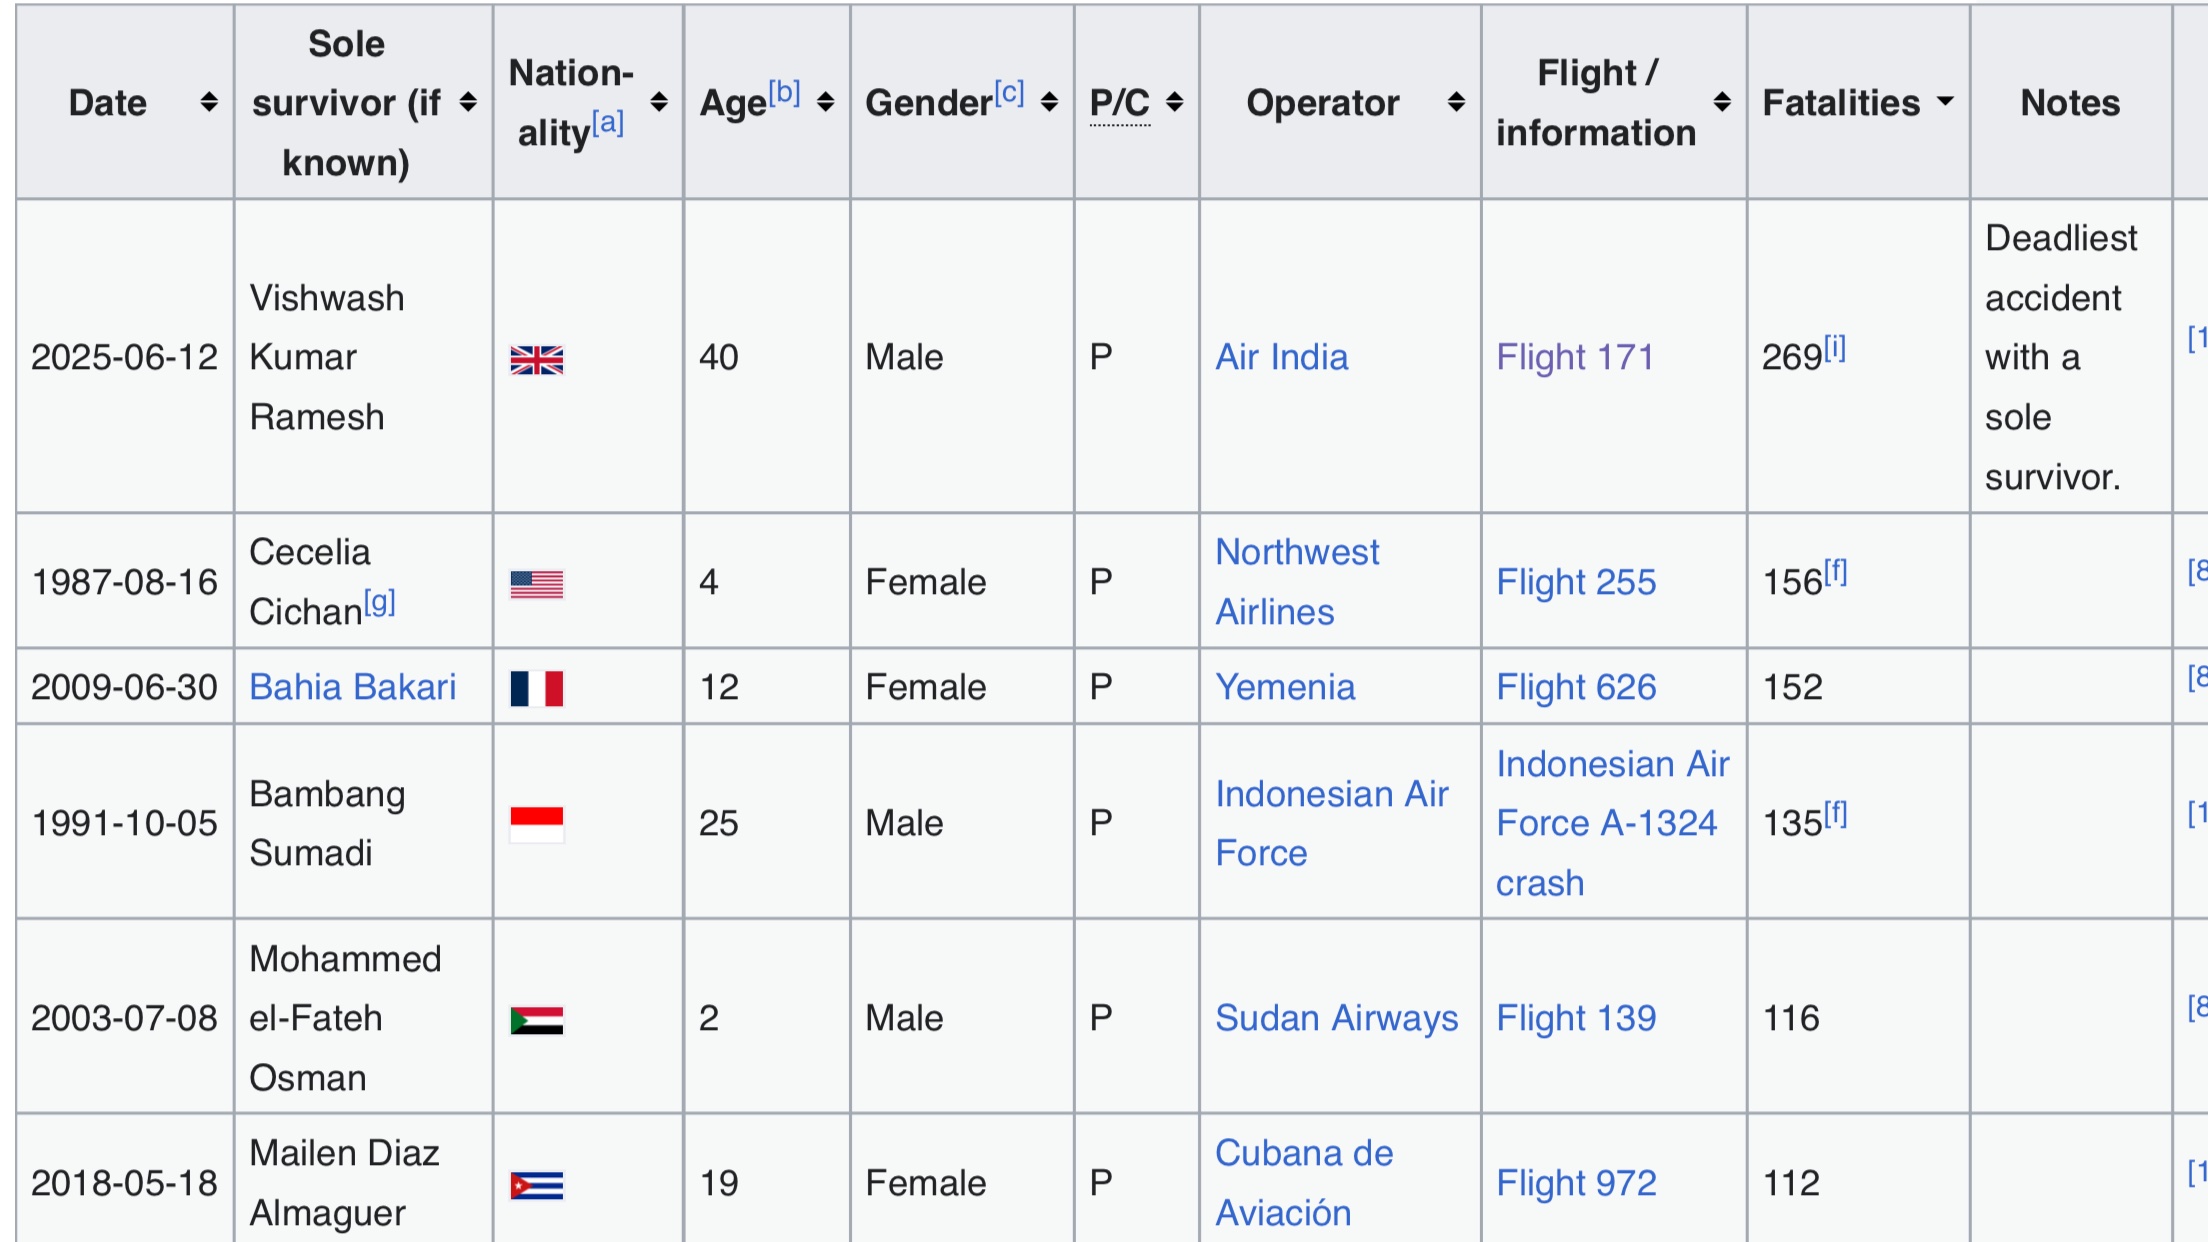Sort by Flight / information column
Viewport: 2208px width, 1242px height.
[1722, 102]
